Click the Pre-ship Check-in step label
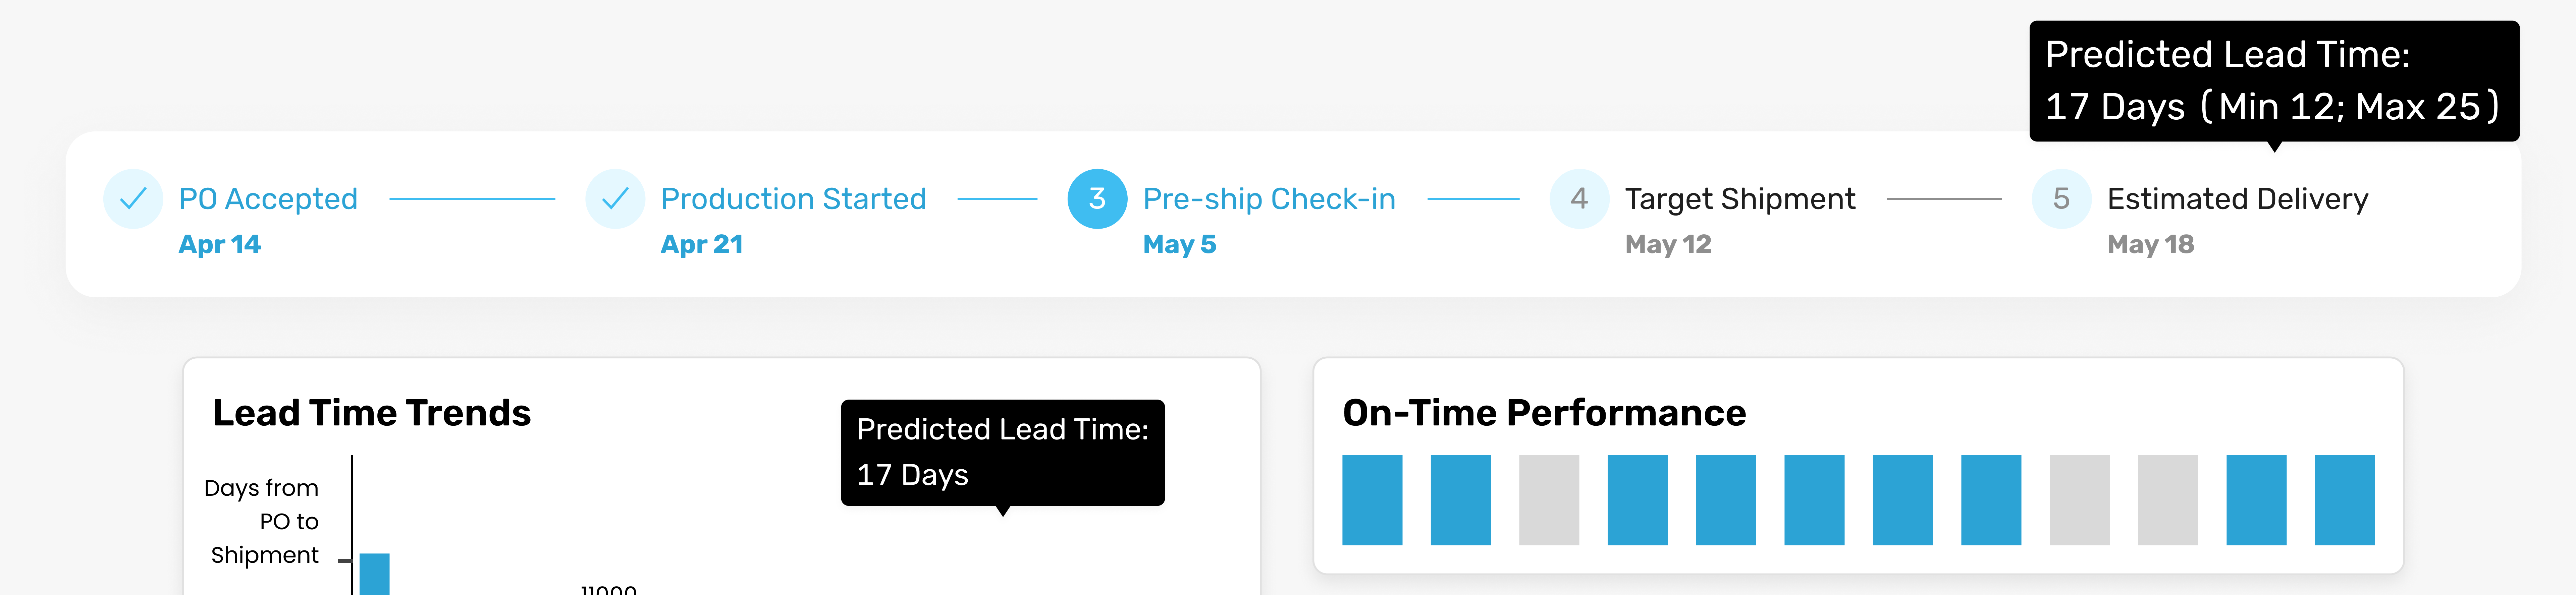This screenshot has width=2576, height=595. pos(1269,199)
